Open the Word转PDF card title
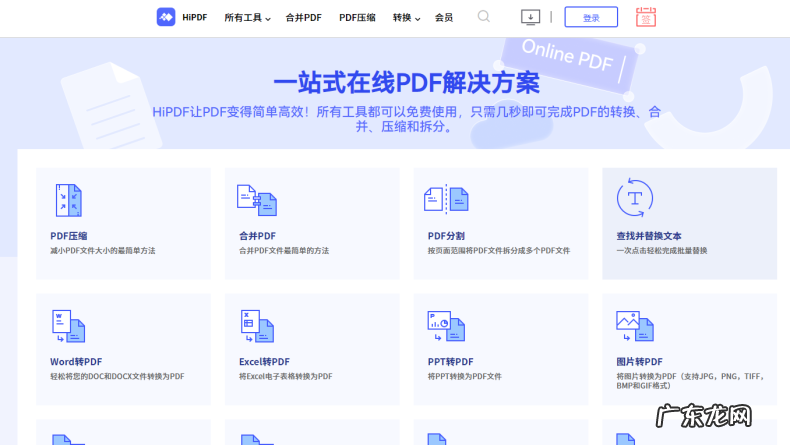The height and width of the screenshot is (445, 790). point(76,362)
